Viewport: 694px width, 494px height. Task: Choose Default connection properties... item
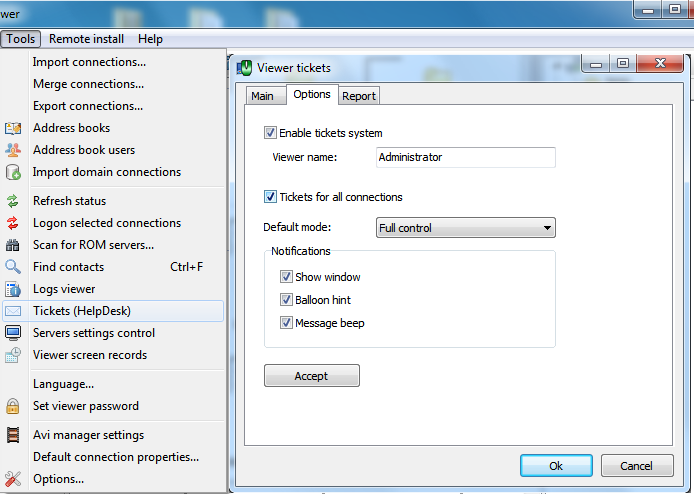pos(113,457)
